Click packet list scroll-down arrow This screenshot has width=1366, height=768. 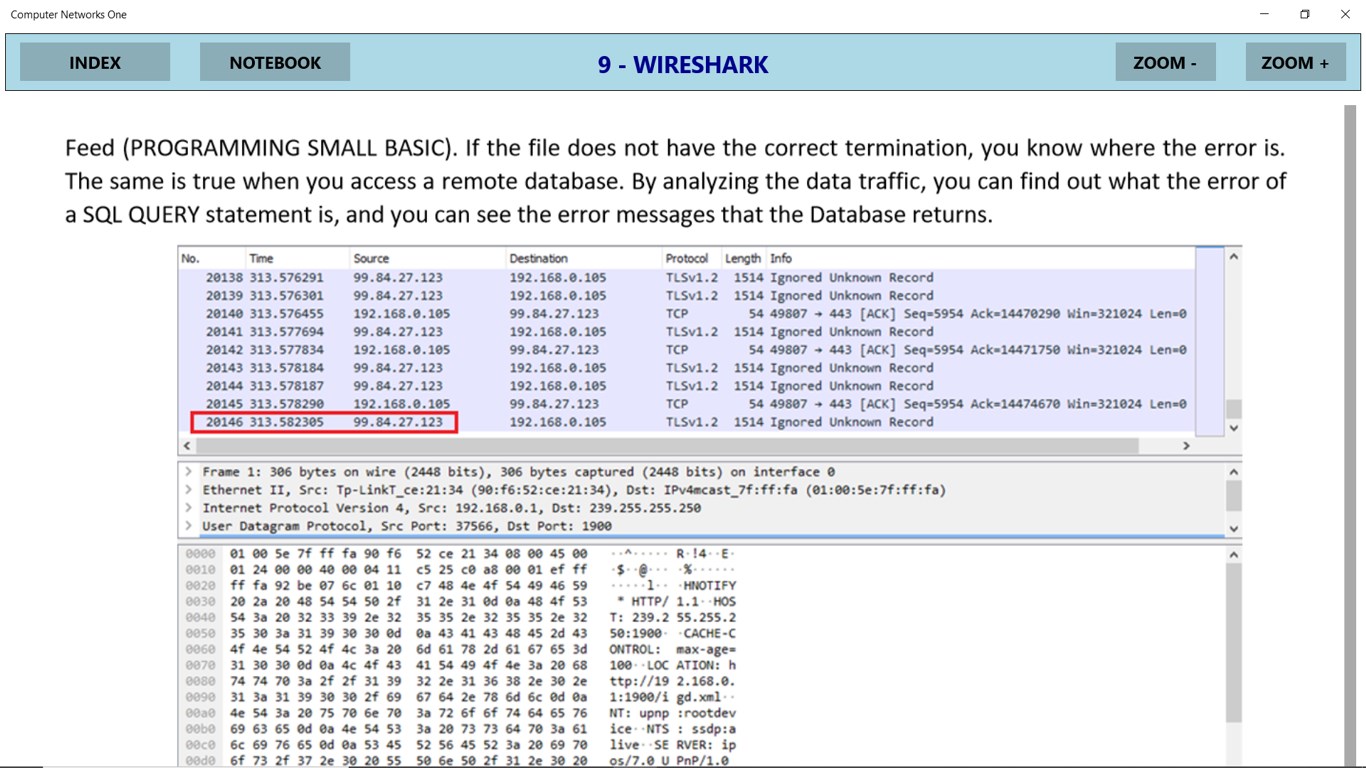(1234, 428)
